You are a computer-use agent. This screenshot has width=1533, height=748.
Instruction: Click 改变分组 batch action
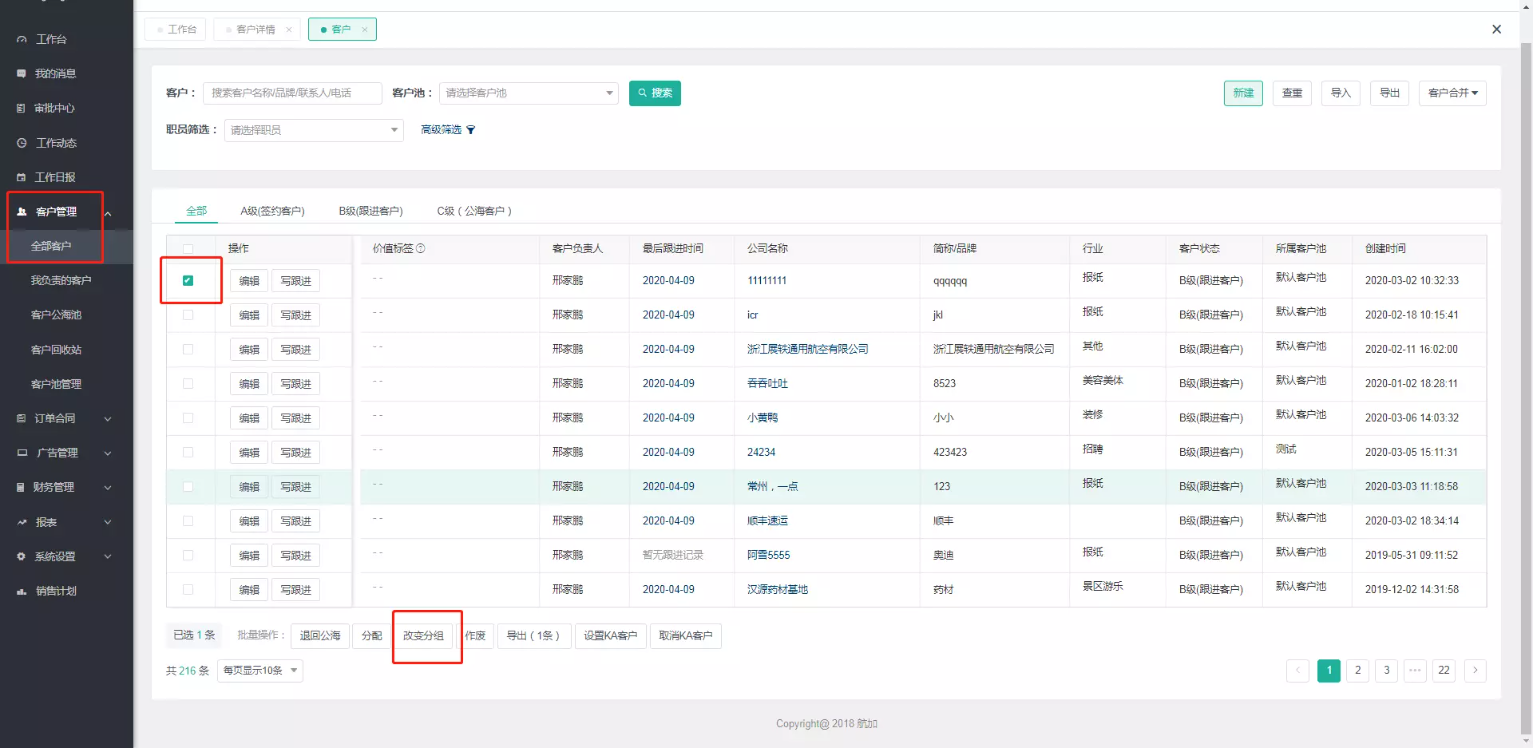[x=423, y=636]
